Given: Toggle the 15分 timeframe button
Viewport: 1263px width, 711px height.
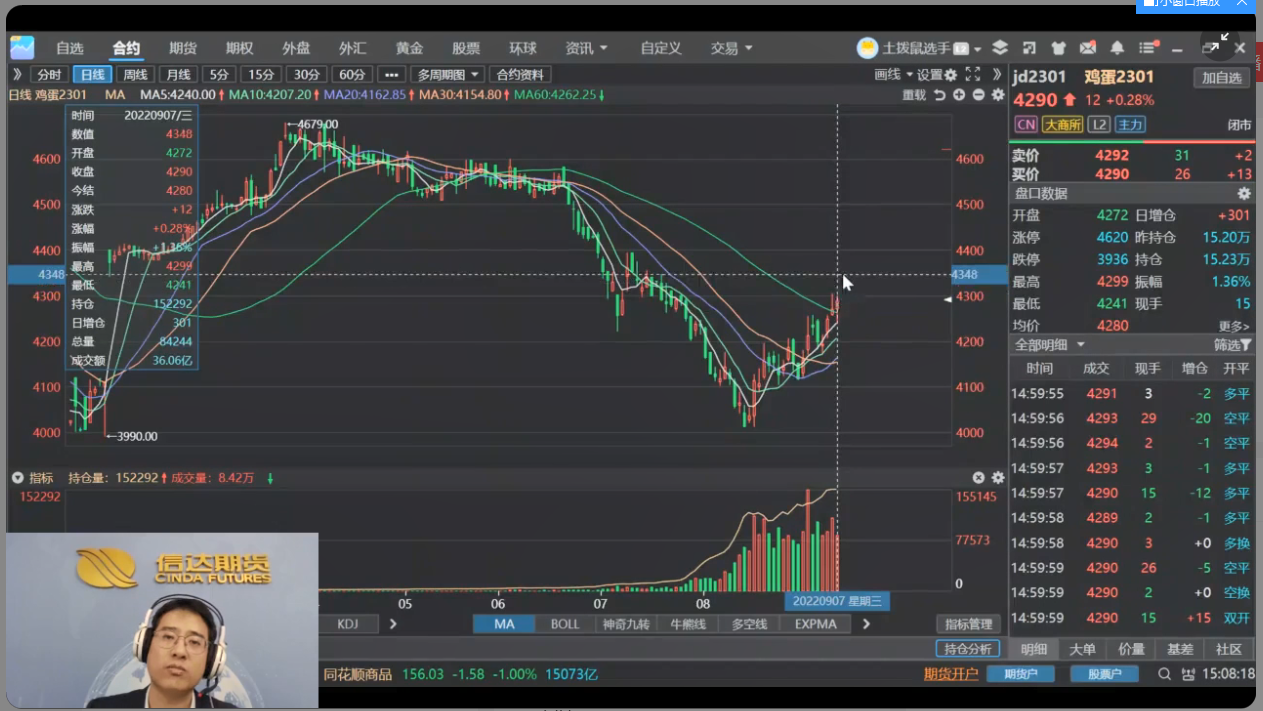Looking at the screenshot, I should 261,74.
